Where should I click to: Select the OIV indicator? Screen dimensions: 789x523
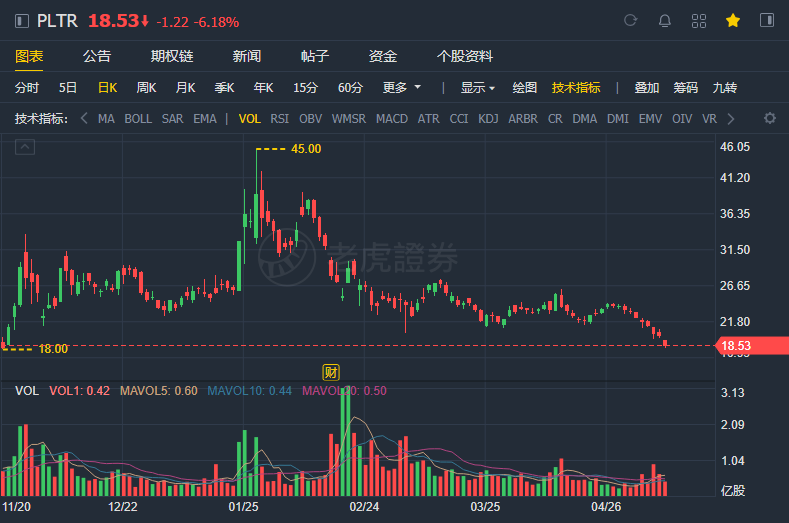(x=682, y=119)
